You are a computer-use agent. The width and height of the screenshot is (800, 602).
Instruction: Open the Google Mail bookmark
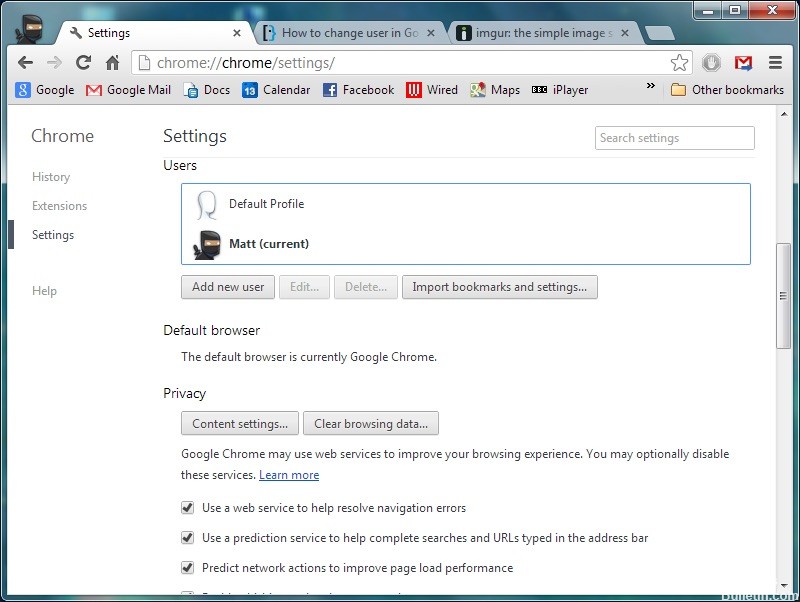point(129,90)
